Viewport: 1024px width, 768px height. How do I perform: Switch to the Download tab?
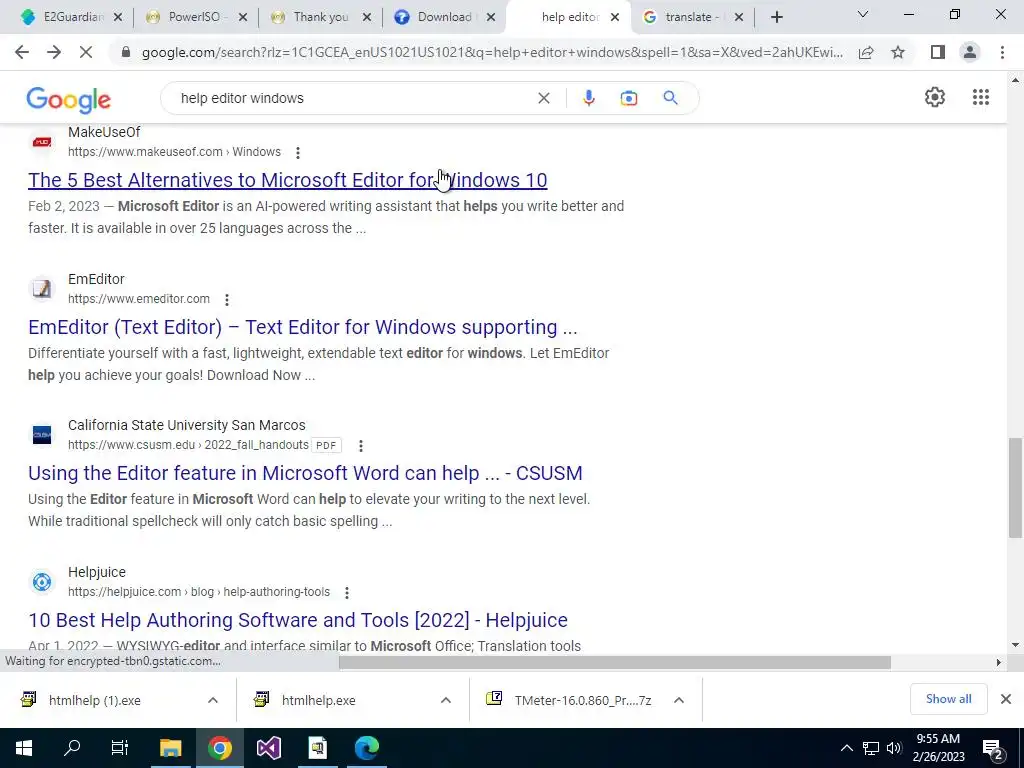[444, 18]
